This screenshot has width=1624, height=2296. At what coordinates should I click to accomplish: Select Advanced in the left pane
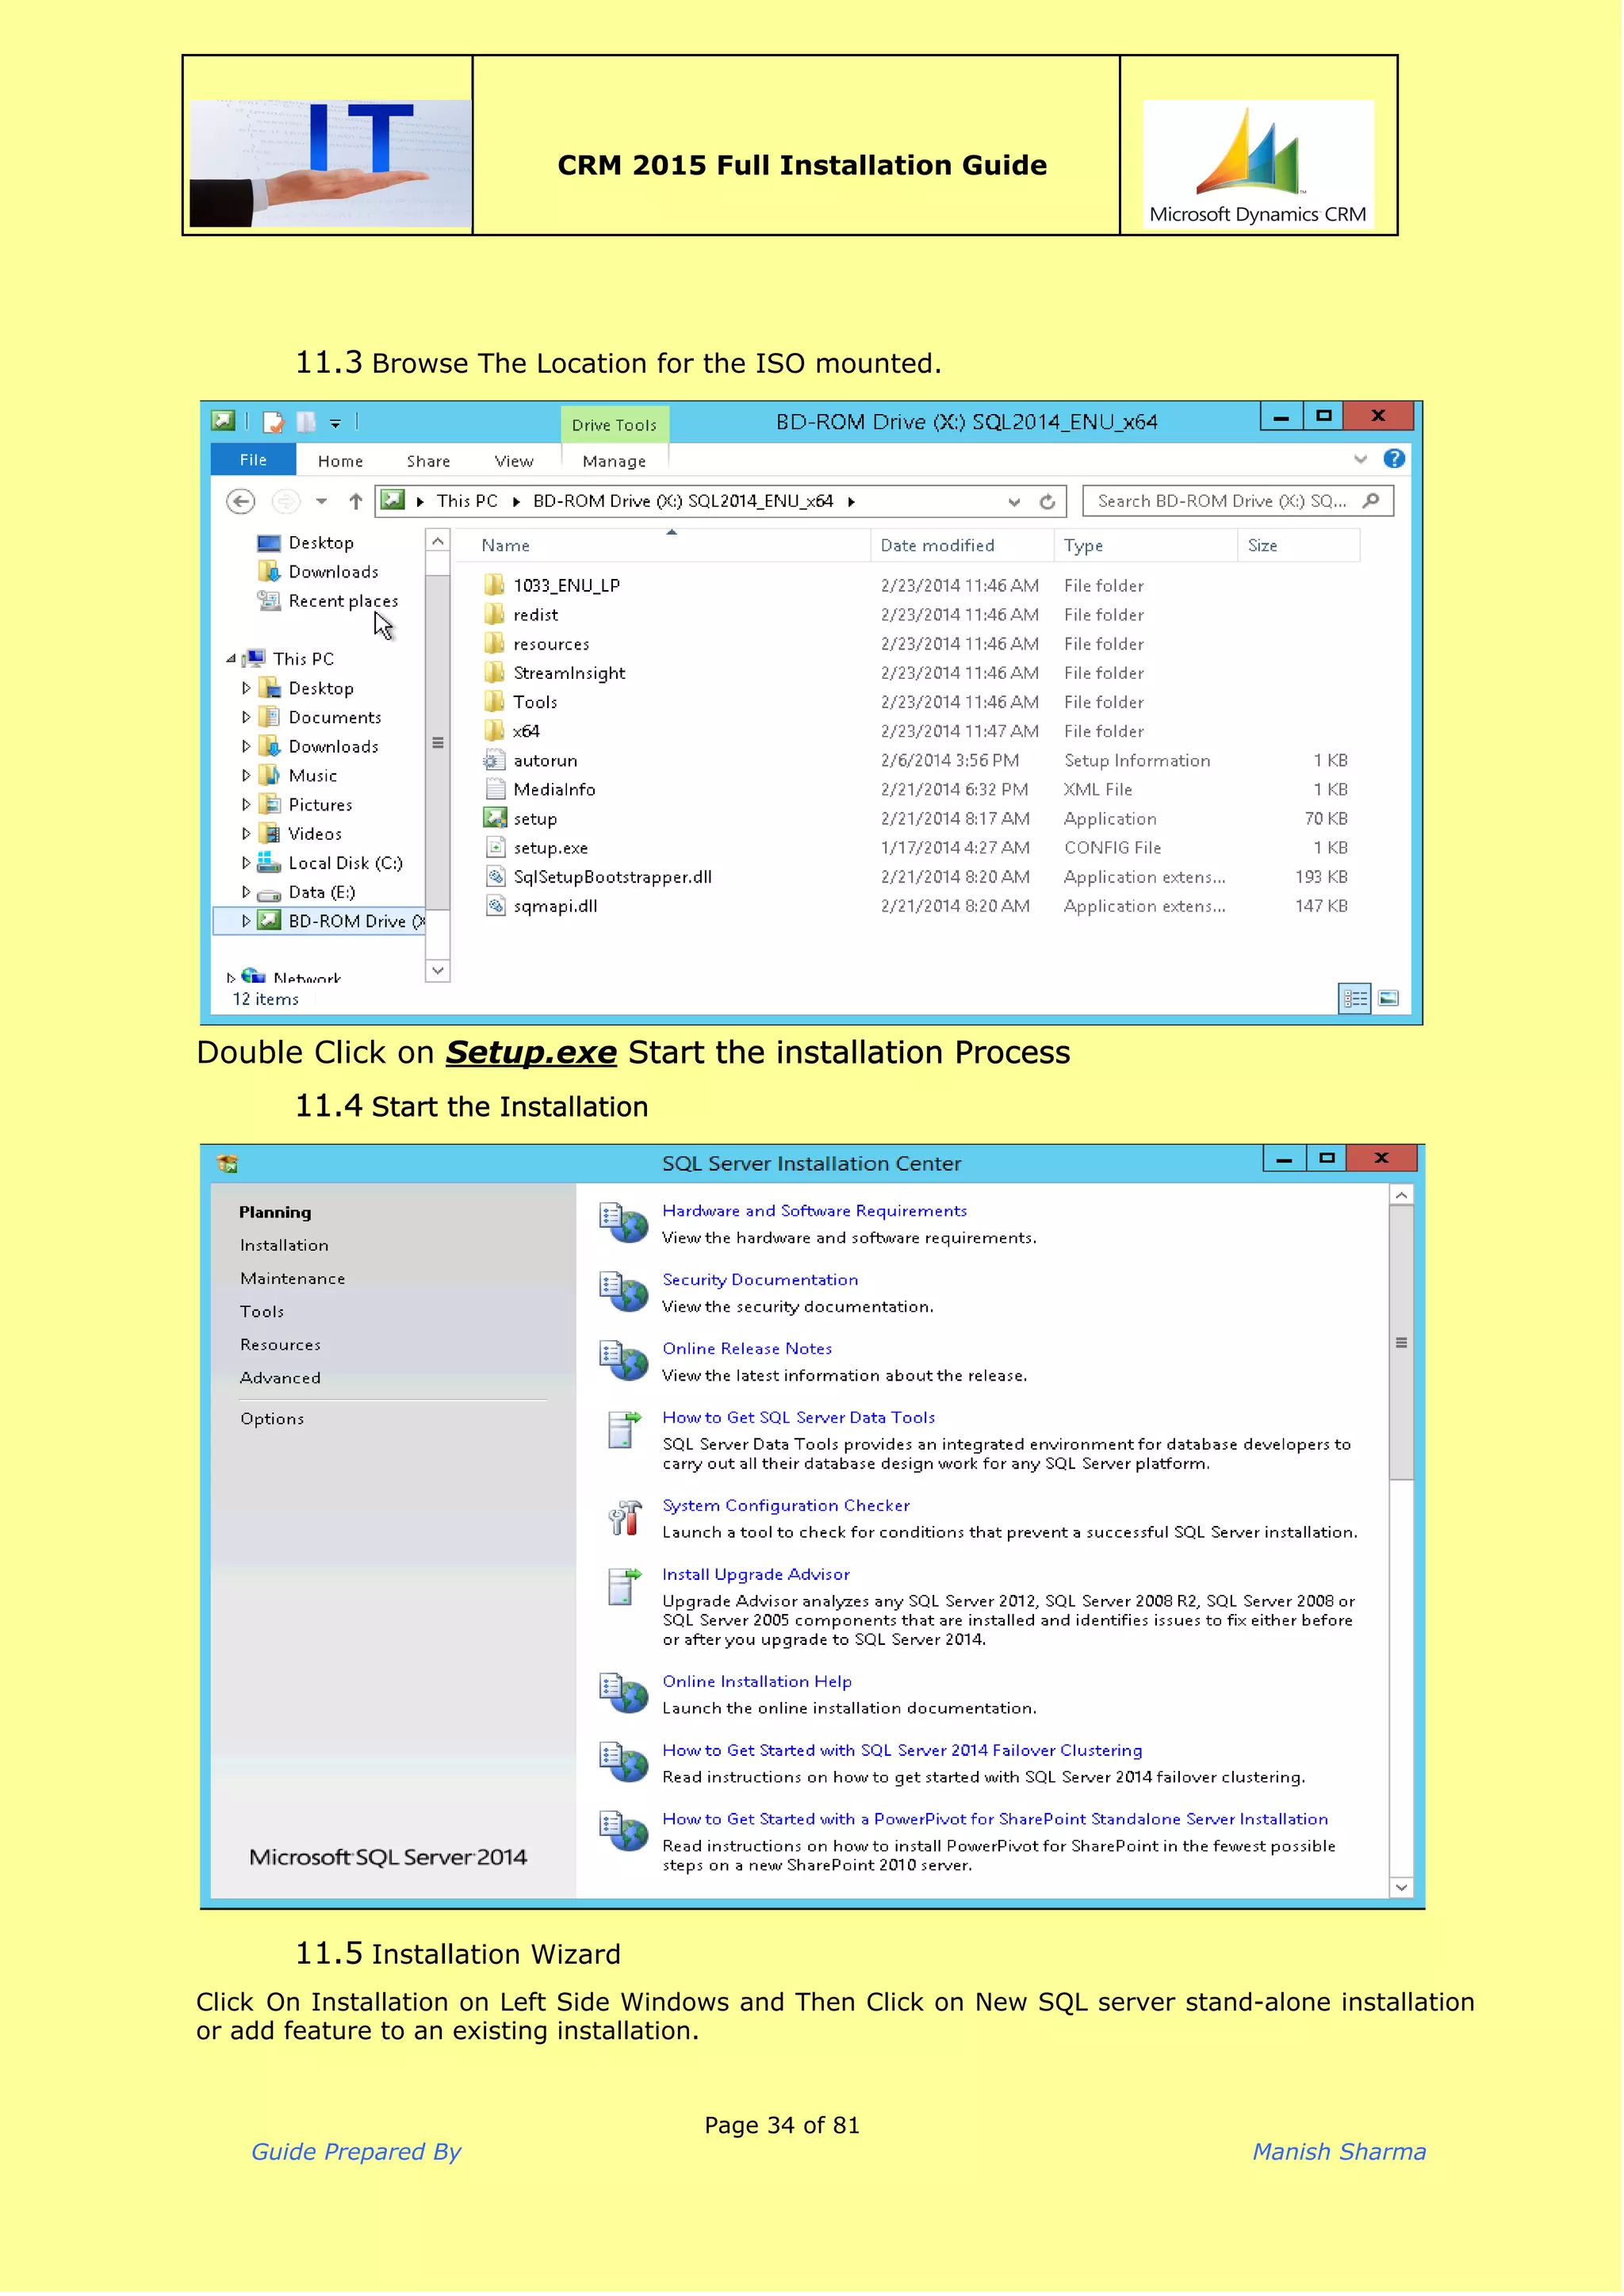click(x=280, y=1378)
